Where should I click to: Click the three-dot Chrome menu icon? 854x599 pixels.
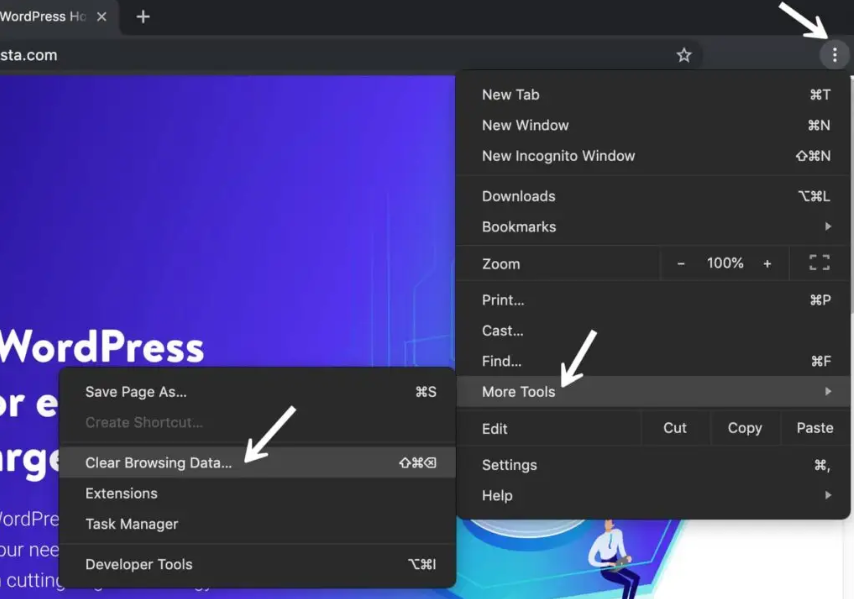834,55
